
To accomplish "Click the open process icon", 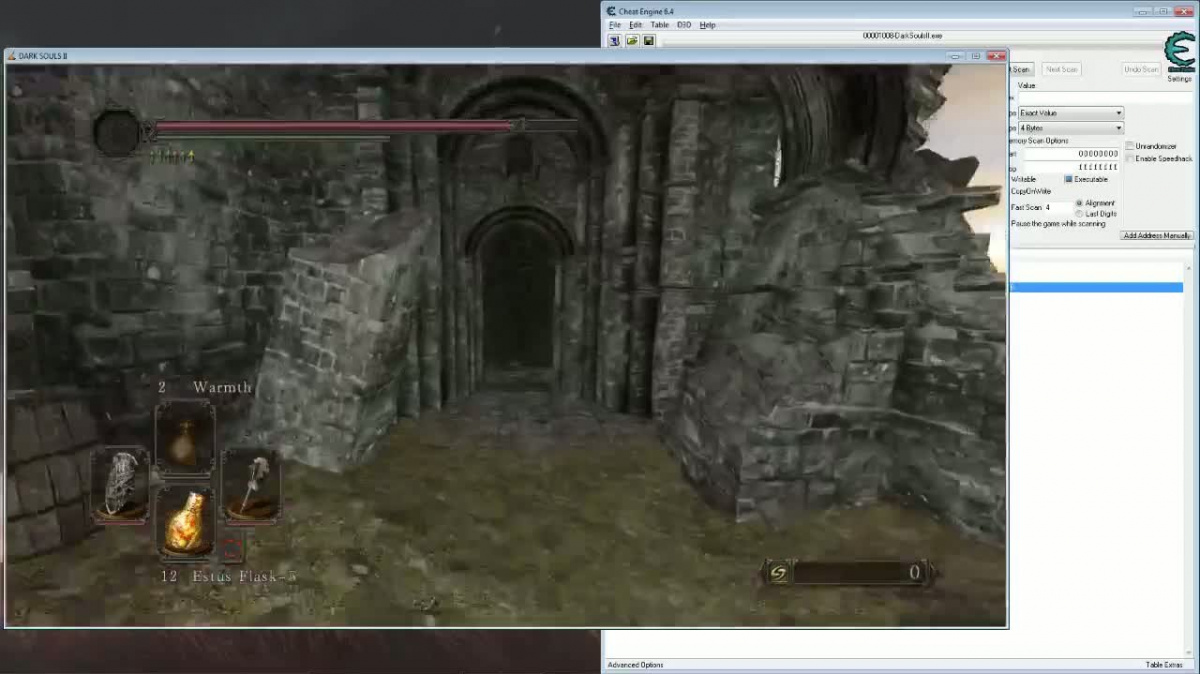I will (x=615, y=41).
